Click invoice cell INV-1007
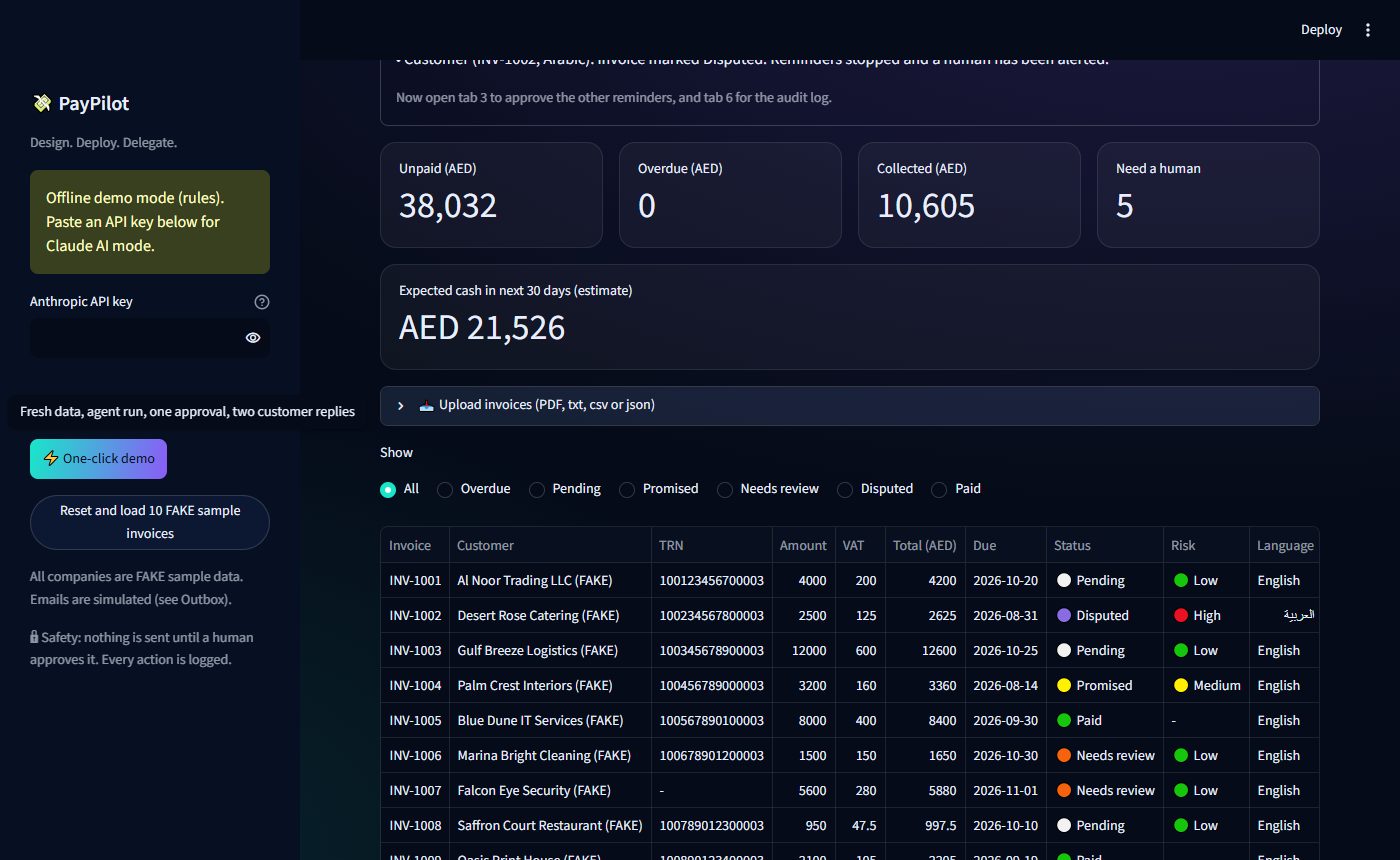 coord(415,790)
